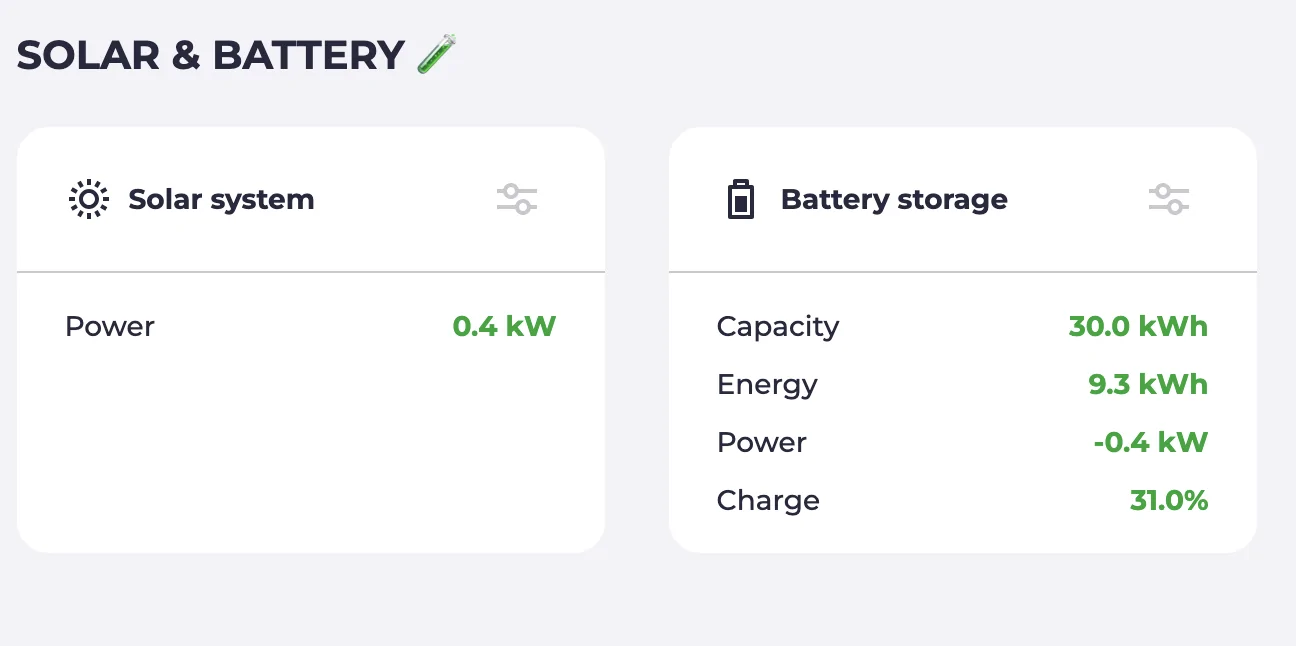The image size is (1296, 646).
Task: Click the Power label on the Solar system card
Action: click(x=109, y=326)
